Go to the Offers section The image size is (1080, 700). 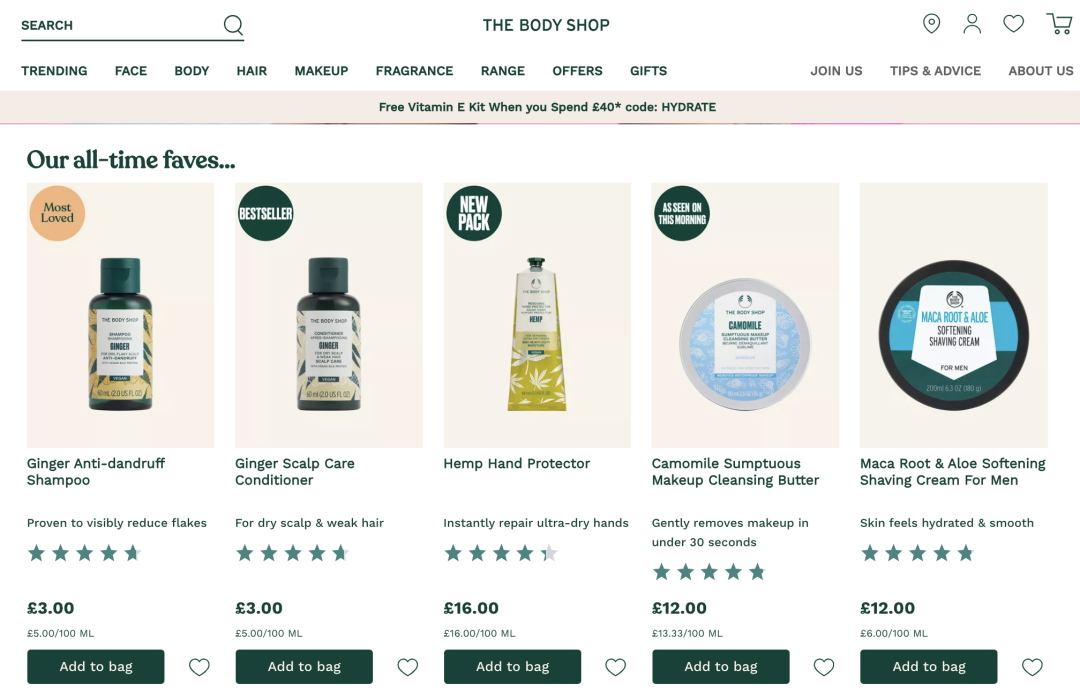click(x=577, y=71)
